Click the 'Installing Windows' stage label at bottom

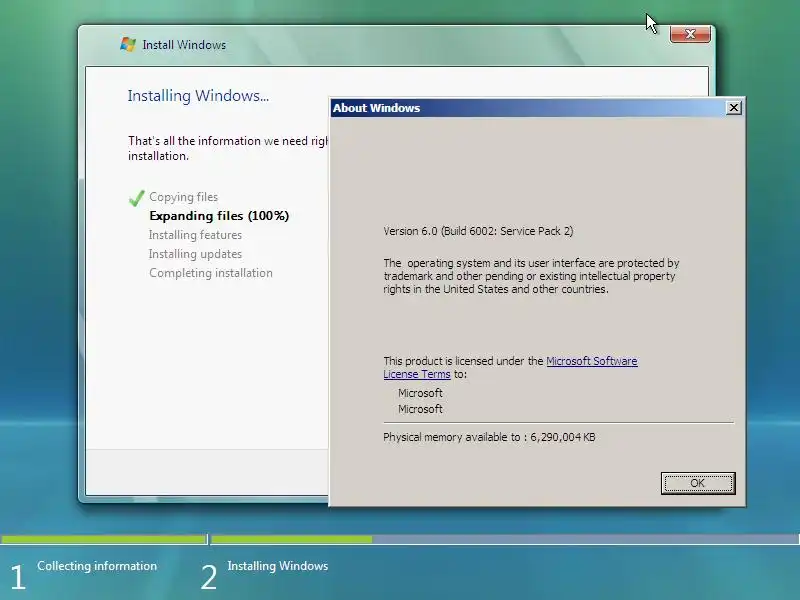278,566
